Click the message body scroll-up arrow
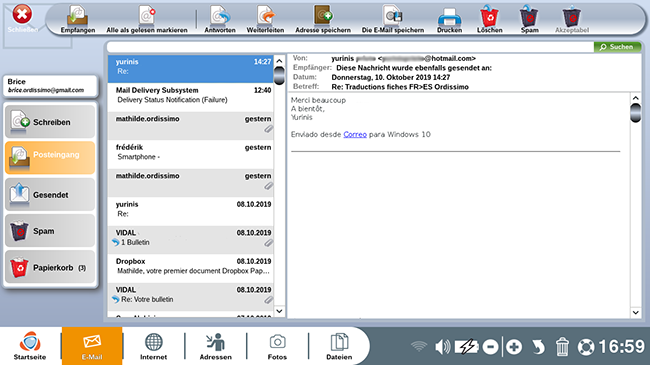The image size is (650, 365). click(x=635, y=98)
